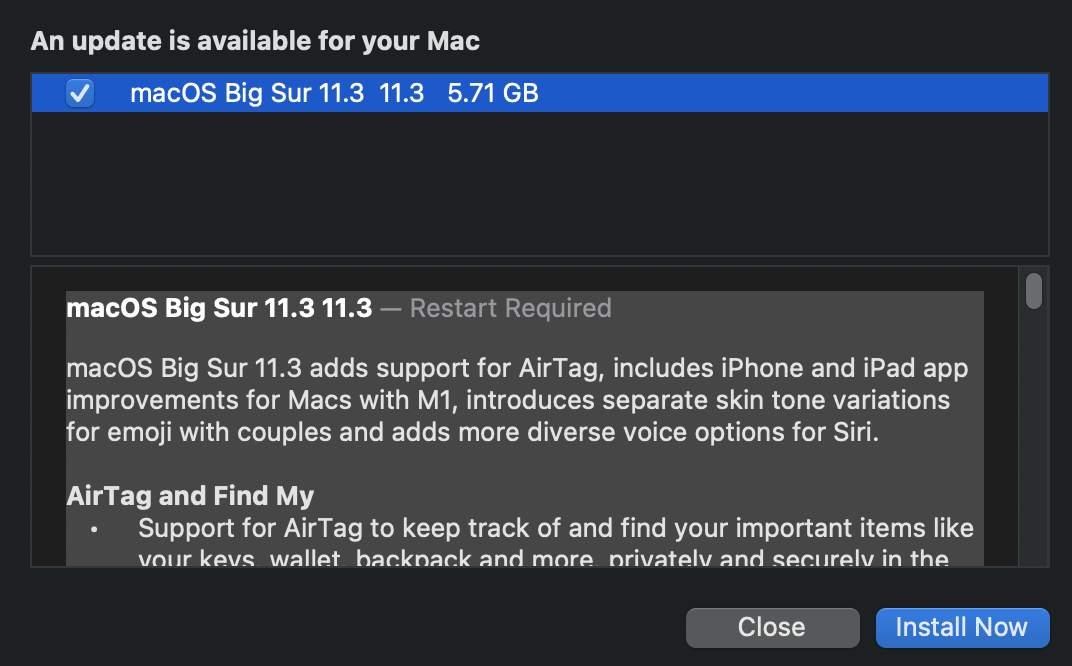Click the release notes scrollbar thumb
The height and width of the screenshot is (666, 1072).
pos(1034,291)
